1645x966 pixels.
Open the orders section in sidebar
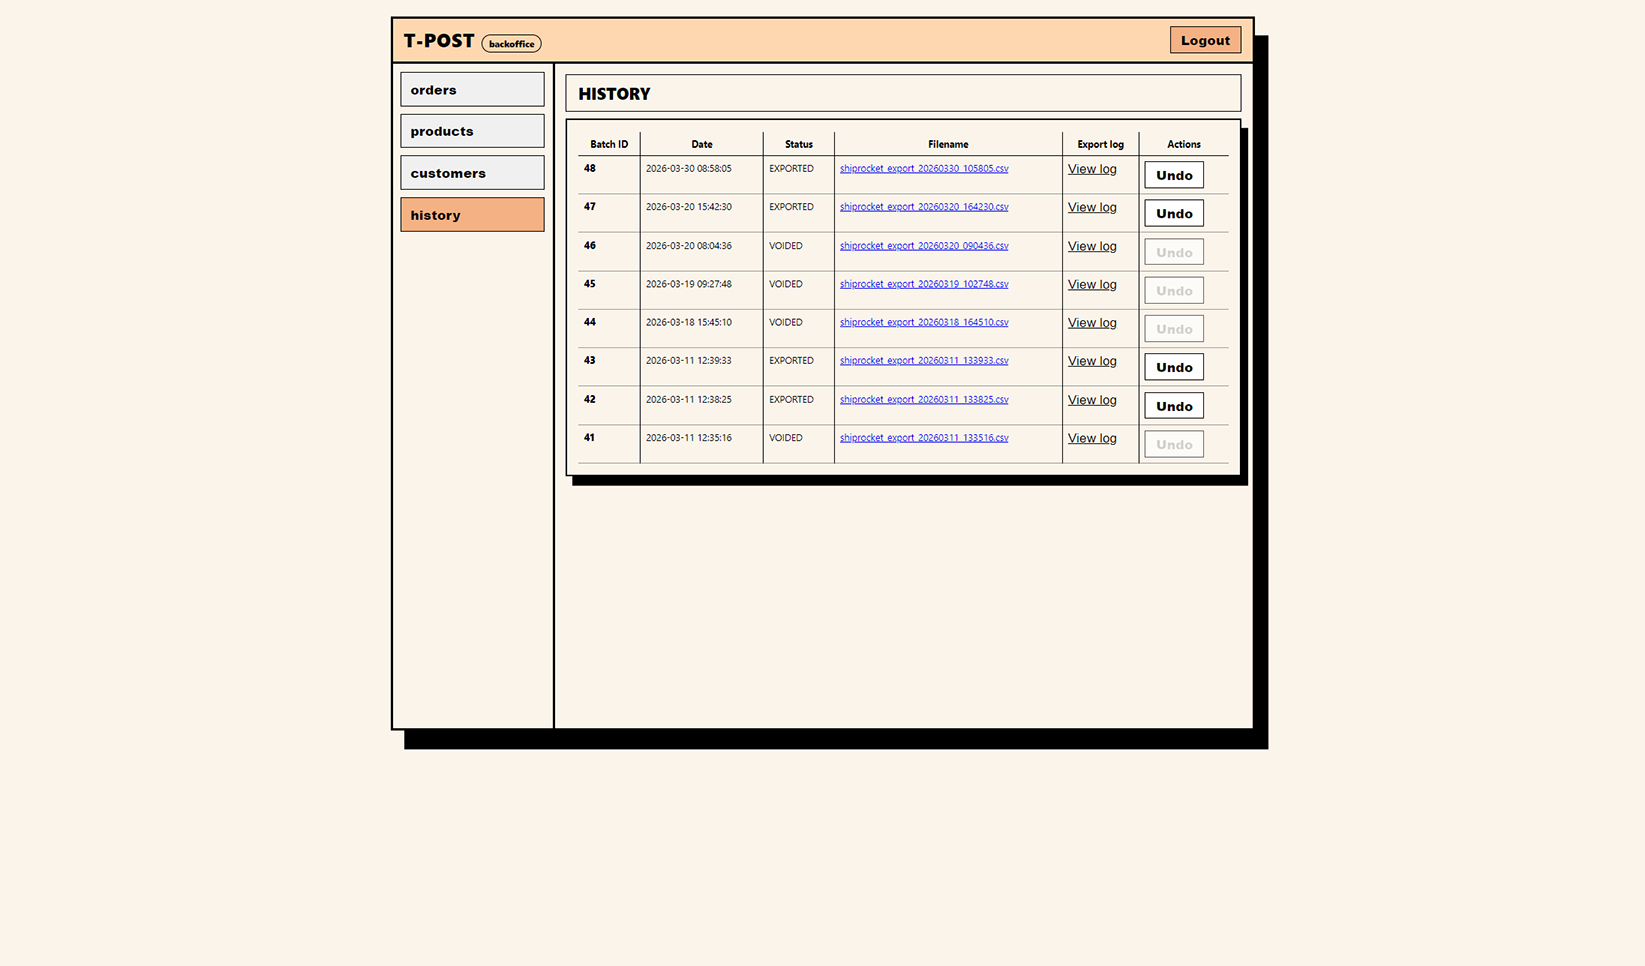tap(471, 89)
